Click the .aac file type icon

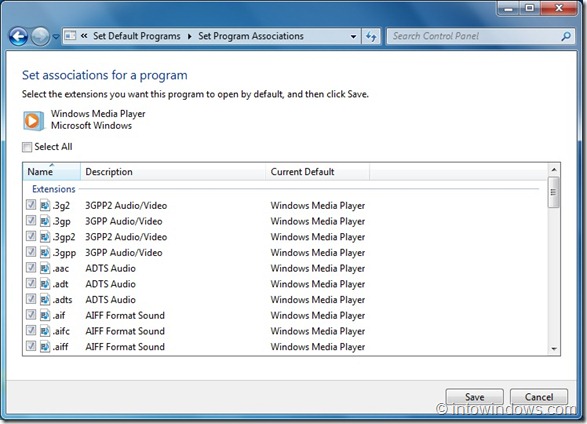tap(45, 268)
